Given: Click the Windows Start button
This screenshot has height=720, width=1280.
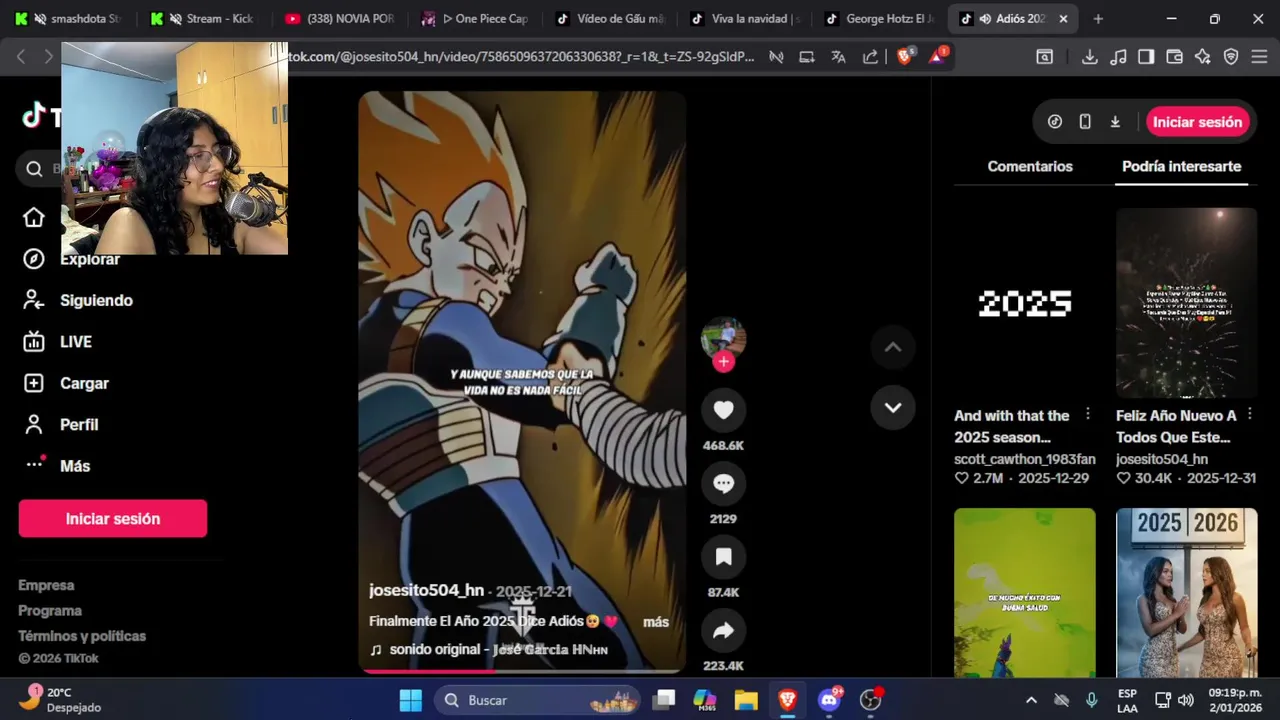Looking at the screenshot, I should pyautogui.click(x=410, y=700).
